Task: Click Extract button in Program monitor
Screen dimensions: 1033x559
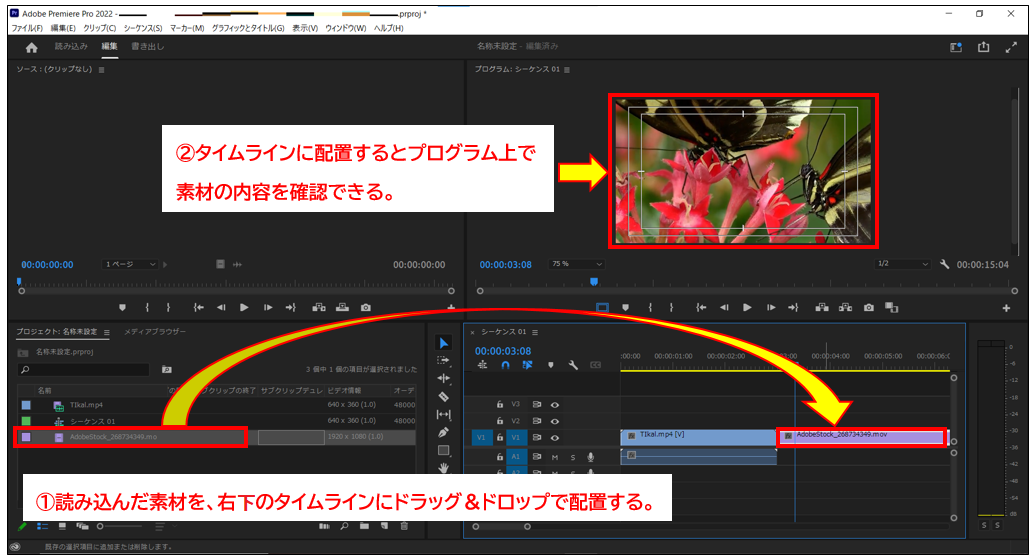Action: pyautogui.click(x=845, y=307)
